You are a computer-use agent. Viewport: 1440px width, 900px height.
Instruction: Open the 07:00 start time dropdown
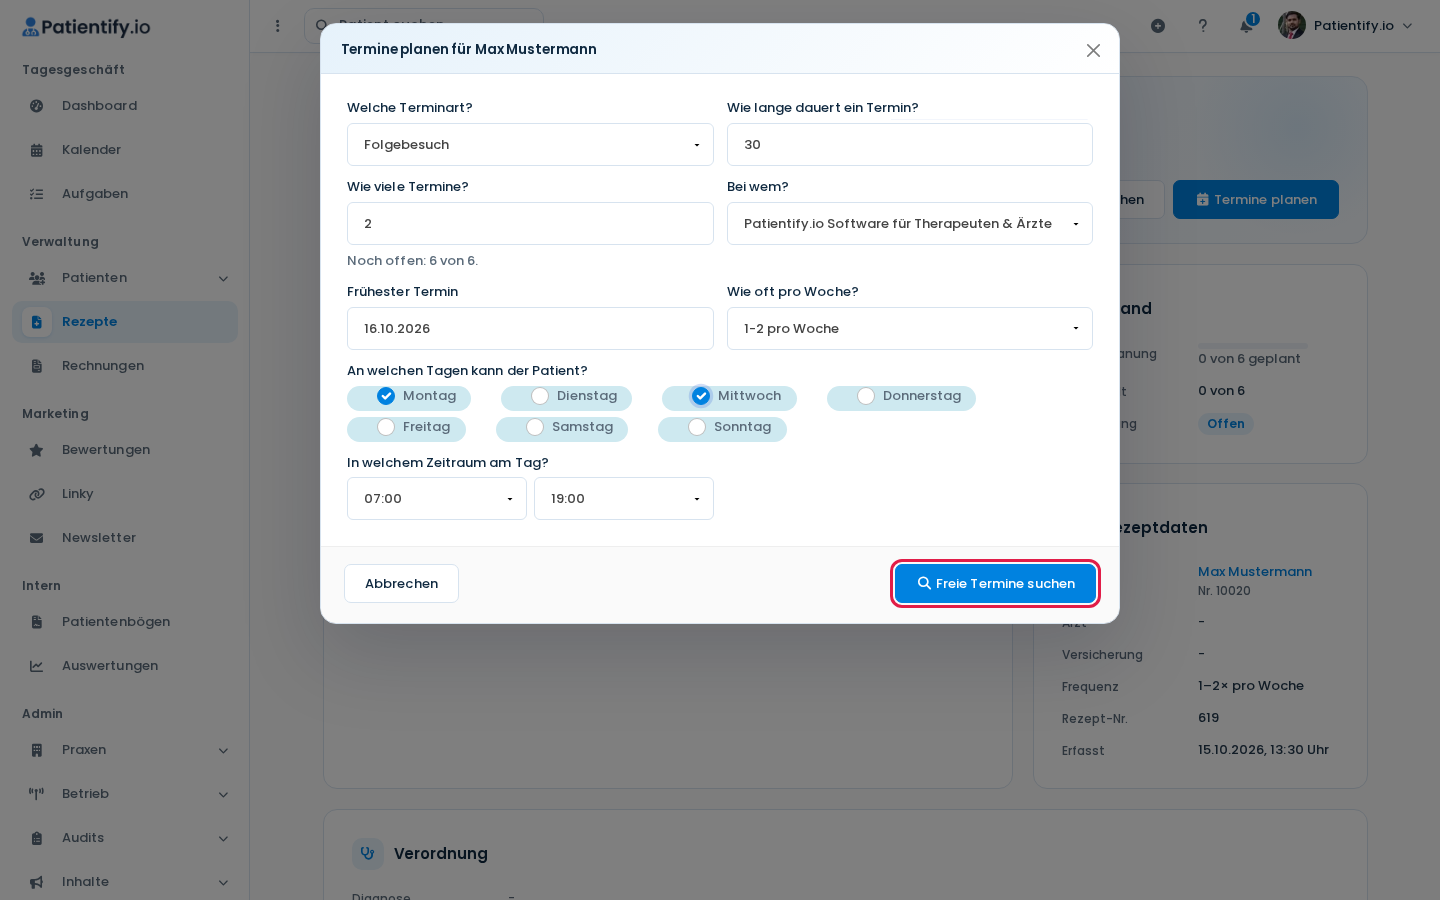tap(437, 499)
